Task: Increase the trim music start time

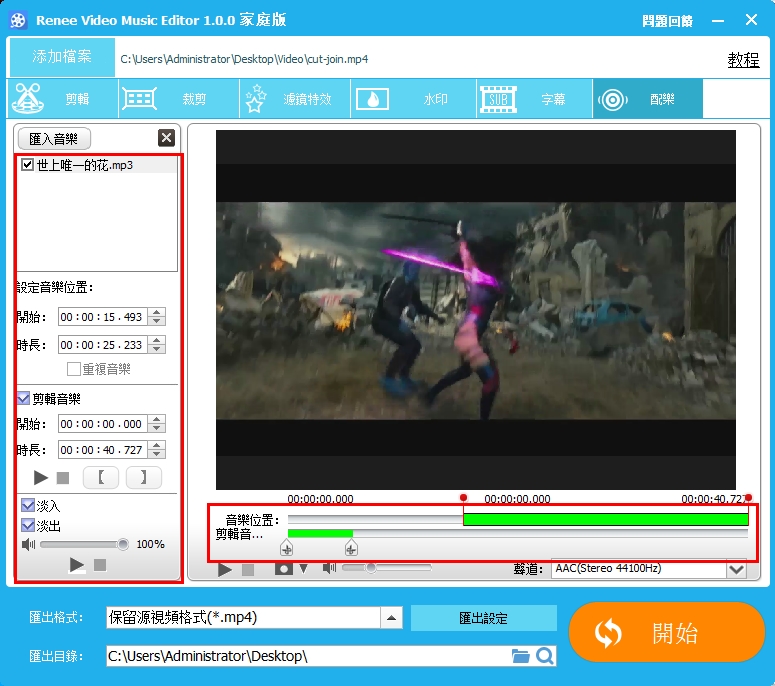Action: pos(157,419)
